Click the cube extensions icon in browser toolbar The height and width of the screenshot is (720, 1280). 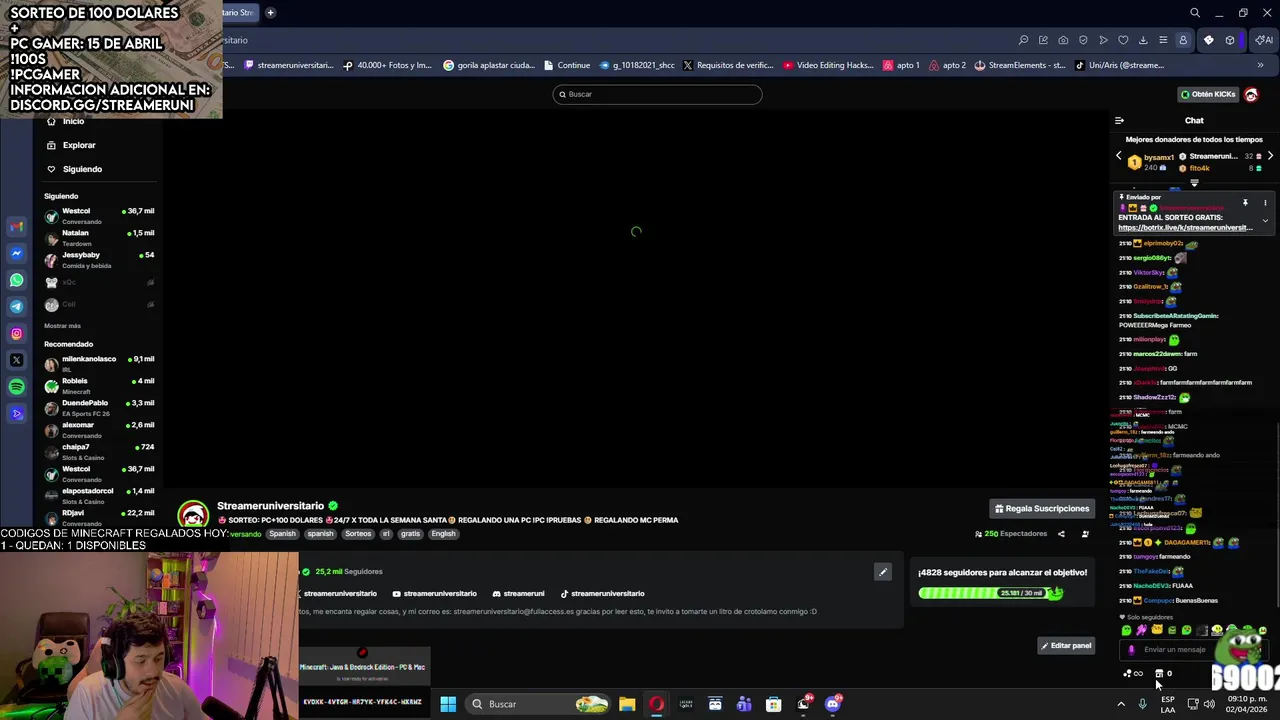1230,40
